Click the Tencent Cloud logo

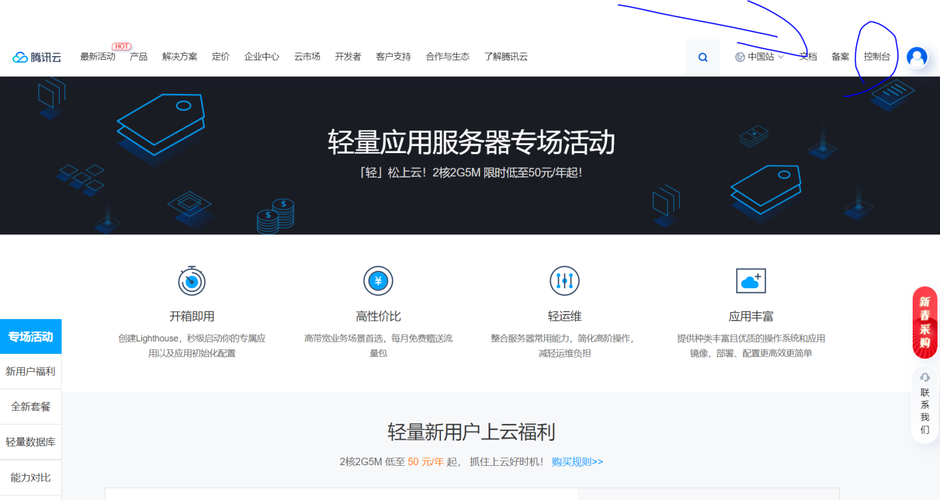pyautogui.click(x=37, y=57)
